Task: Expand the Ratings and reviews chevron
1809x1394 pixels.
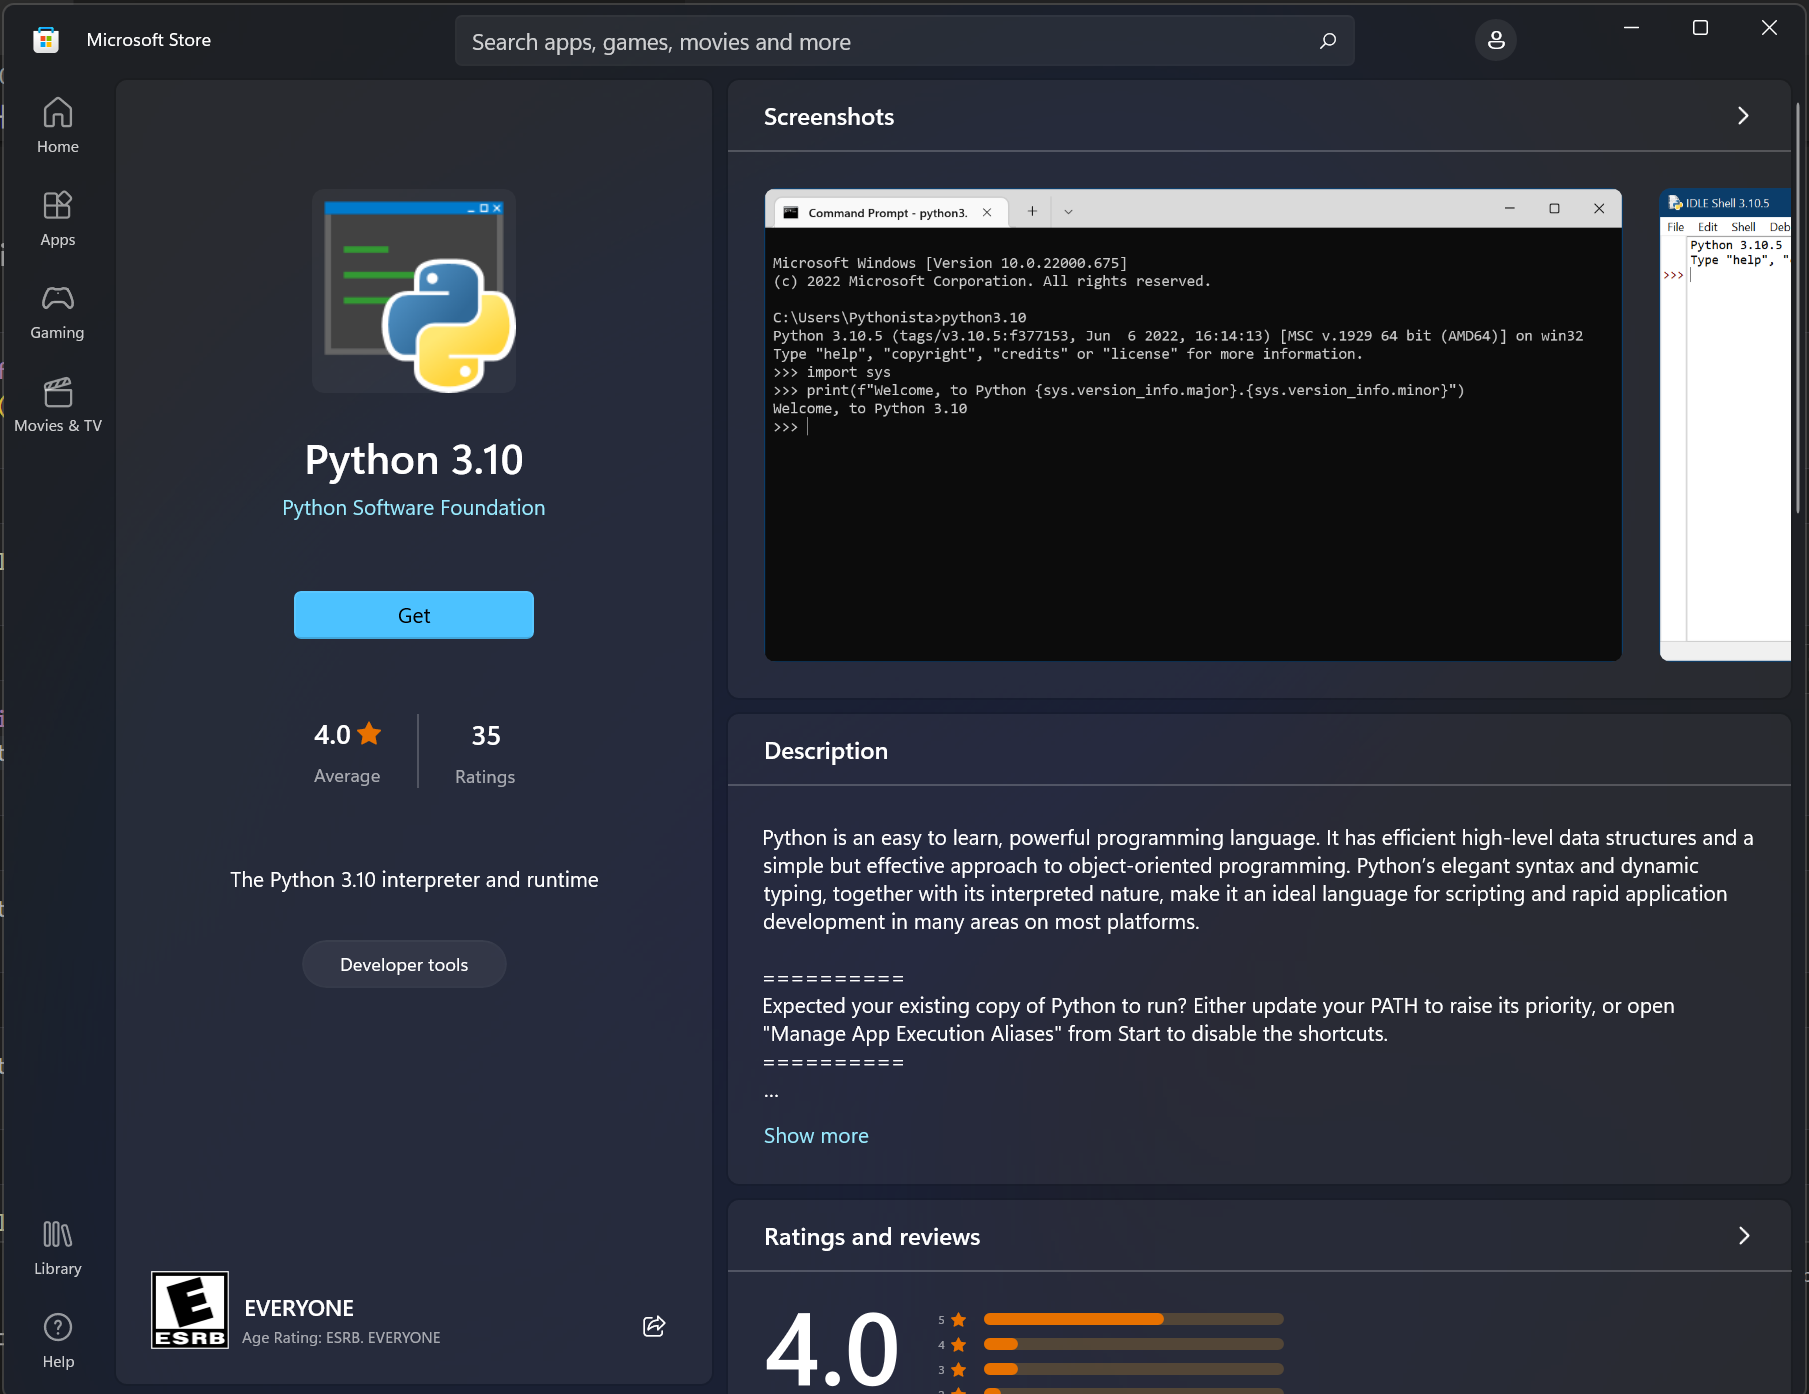Action: pyautogui.click(x=1745, y=1236)
